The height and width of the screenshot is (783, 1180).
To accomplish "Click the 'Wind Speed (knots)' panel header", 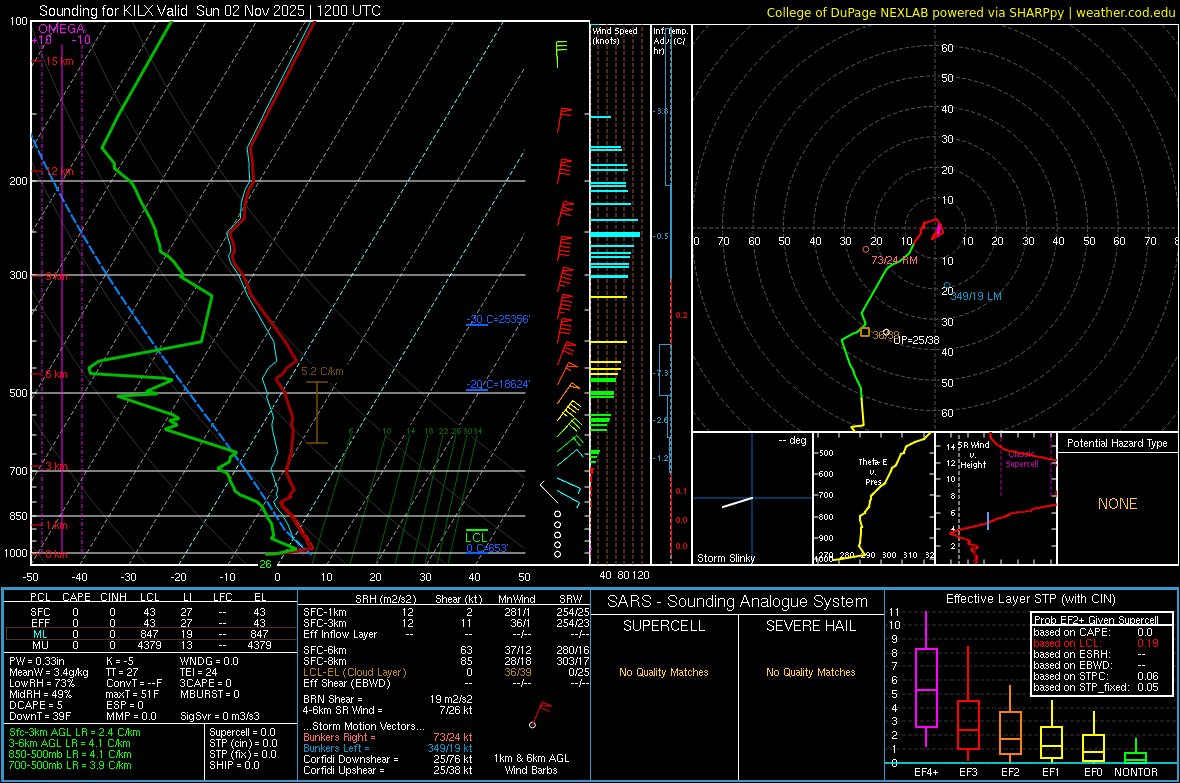I will pos(614,35).
